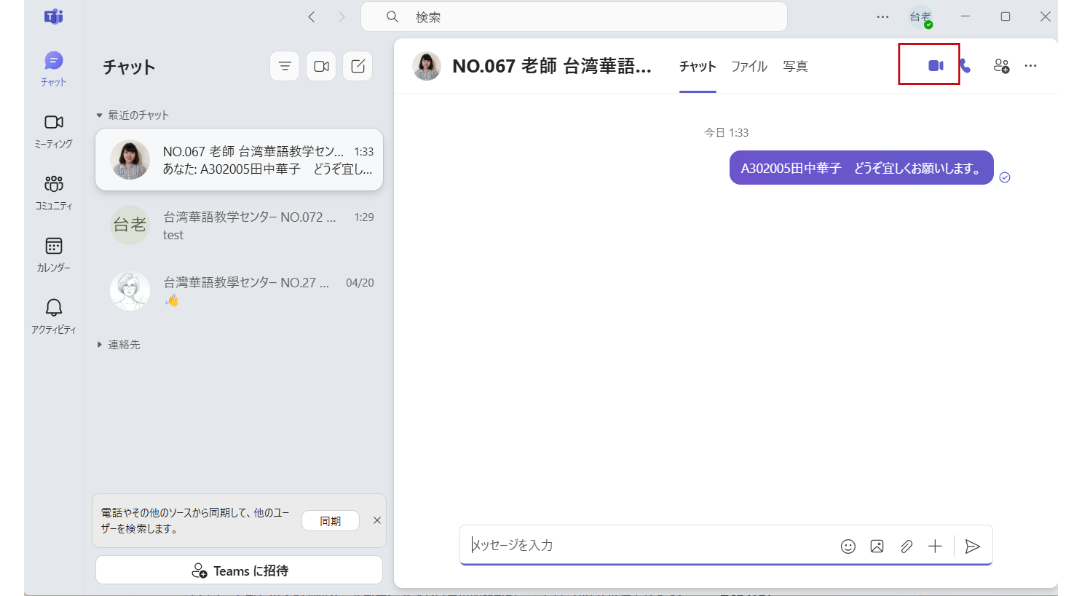Send the message with the arrow icon

[972, 546]
